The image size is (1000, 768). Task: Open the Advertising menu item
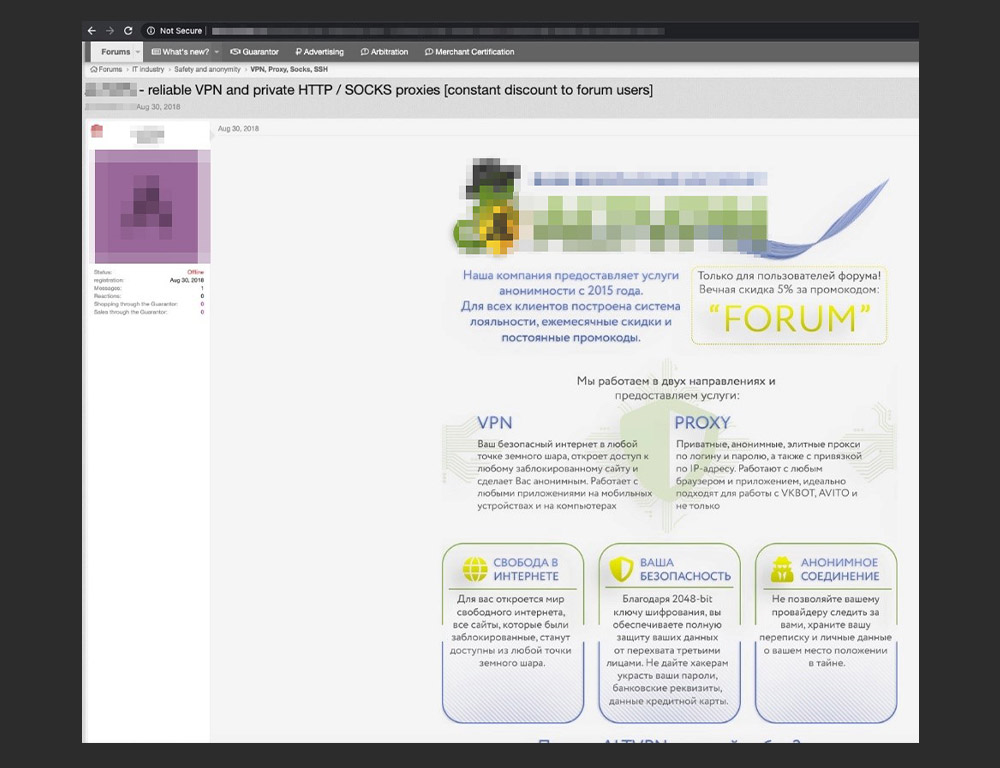319,52
